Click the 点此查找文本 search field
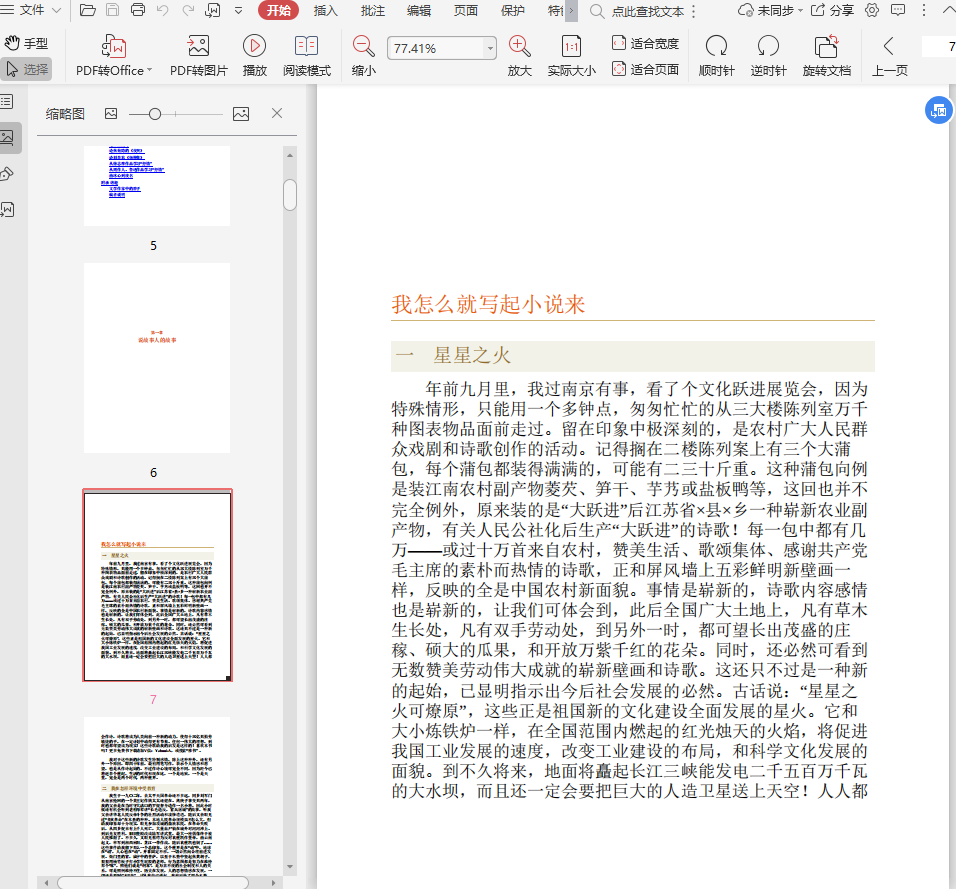 click(x=647, y=11)
